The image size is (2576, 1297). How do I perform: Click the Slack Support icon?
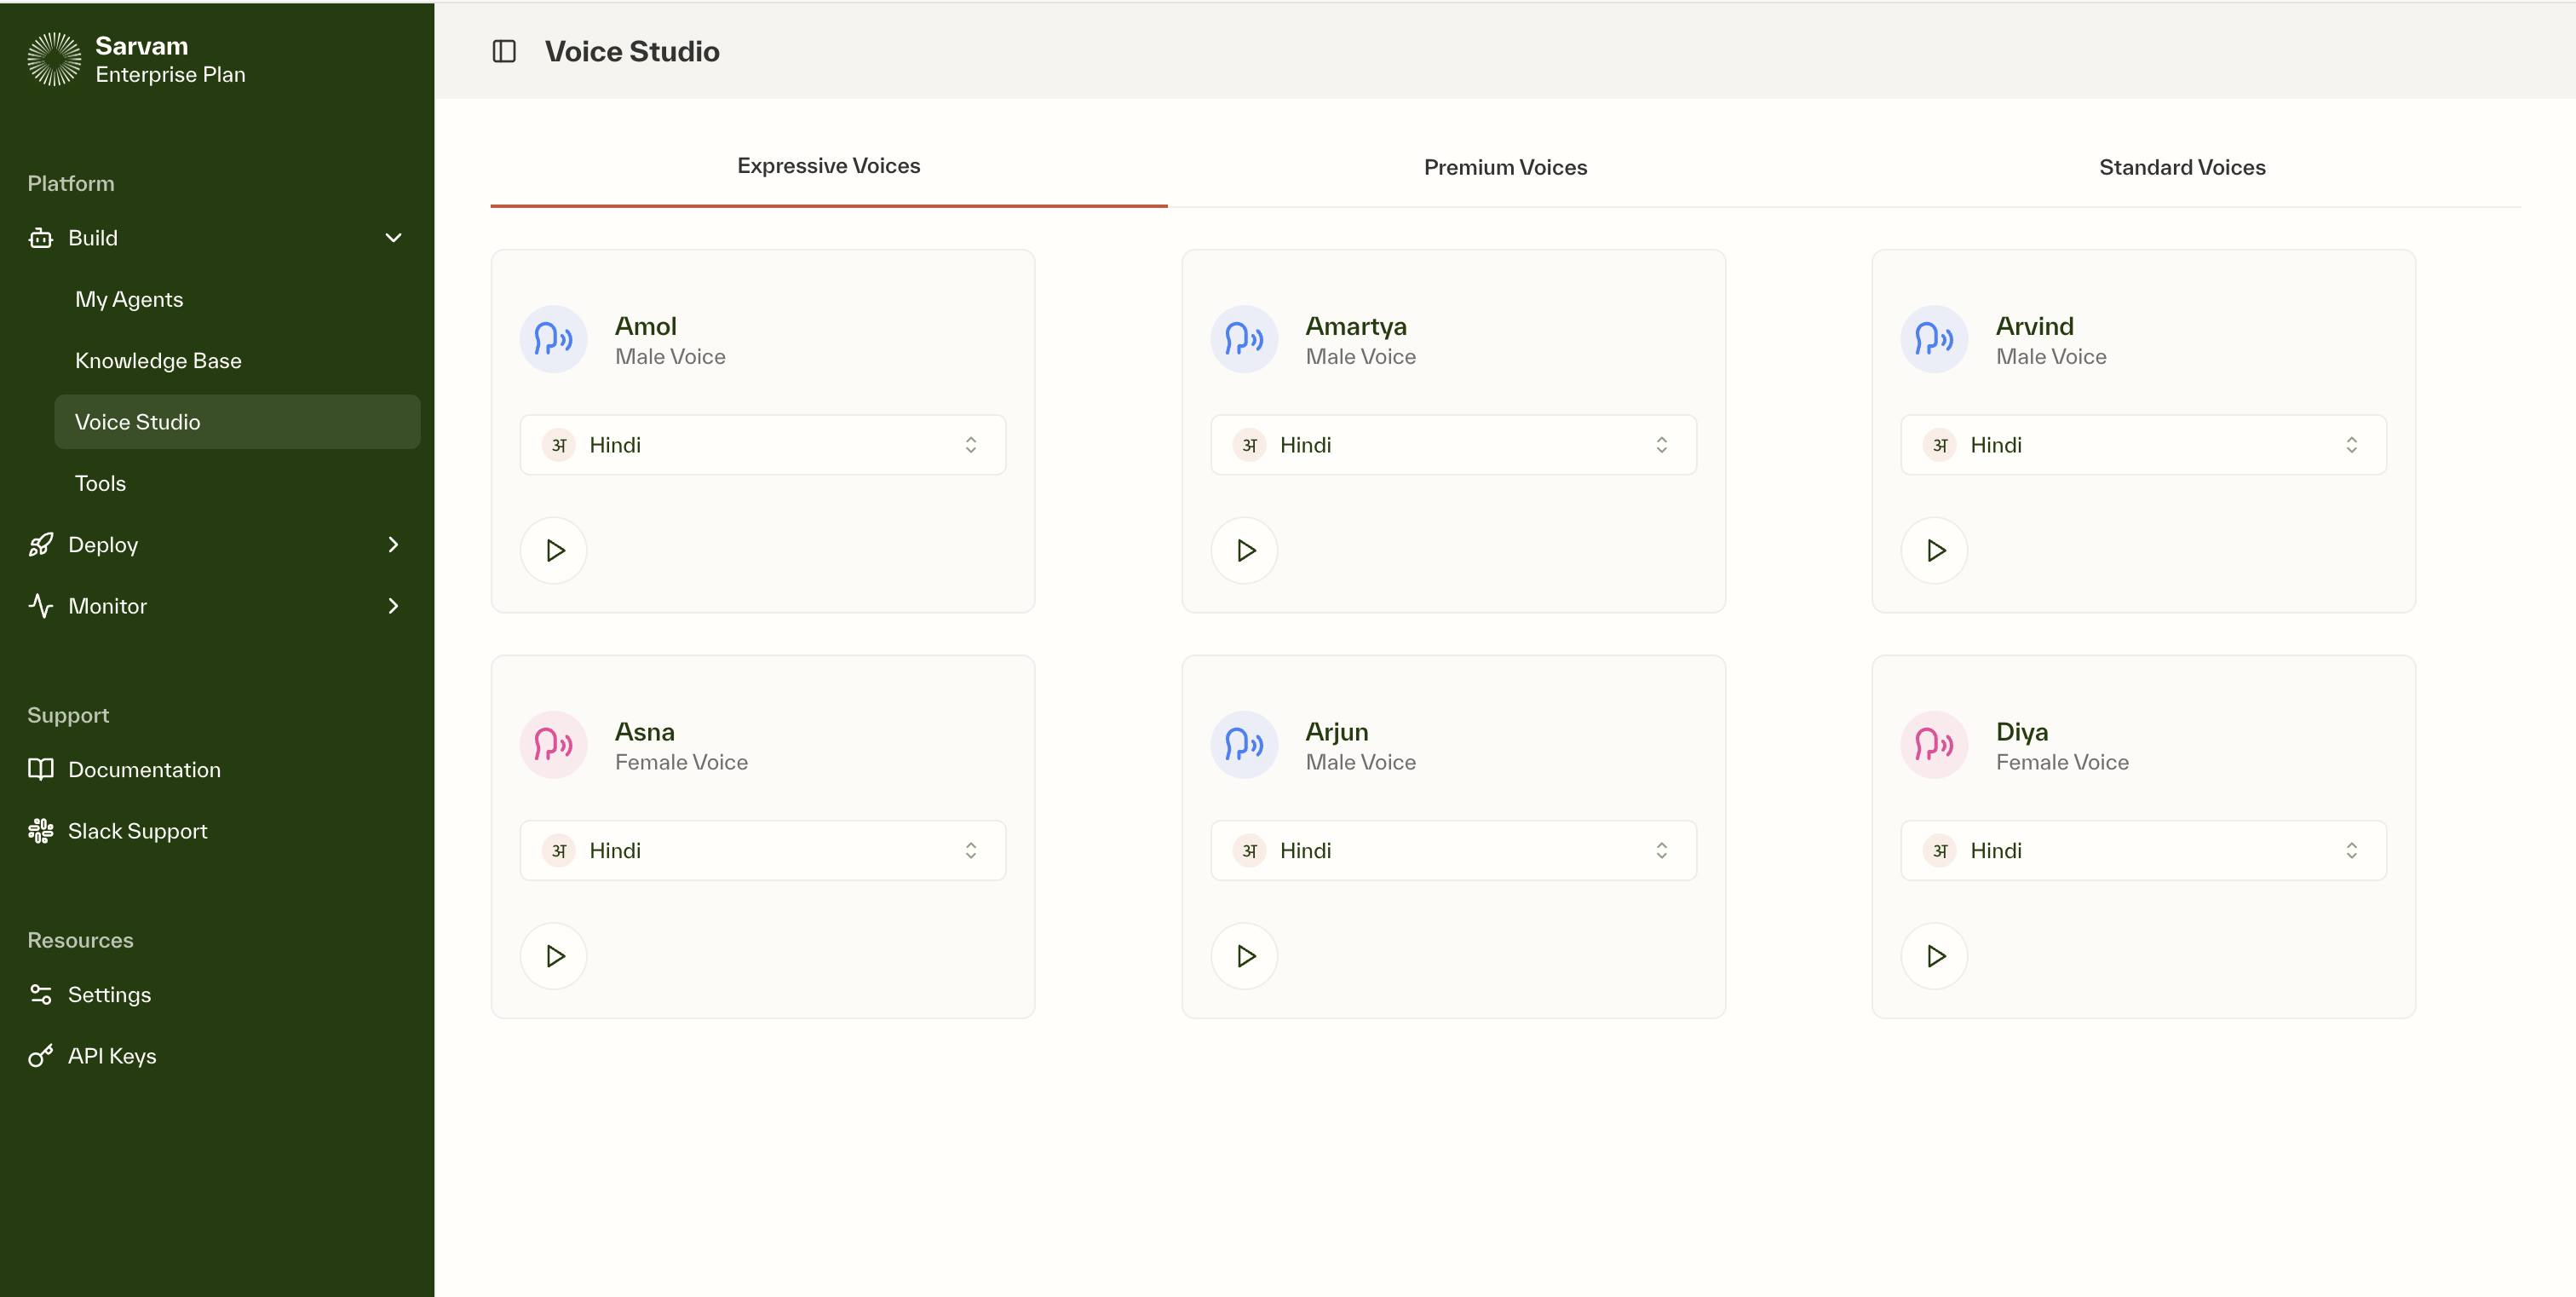(41, 831)
